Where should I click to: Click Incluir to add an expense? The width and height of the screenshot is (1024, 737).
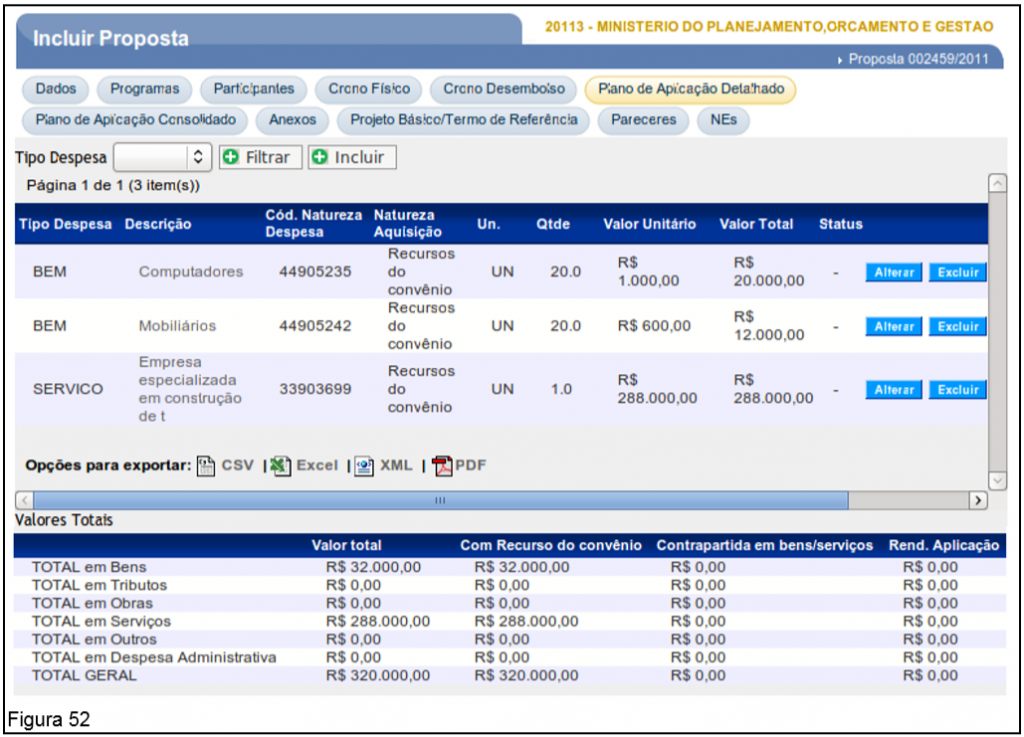pos(352,157)
